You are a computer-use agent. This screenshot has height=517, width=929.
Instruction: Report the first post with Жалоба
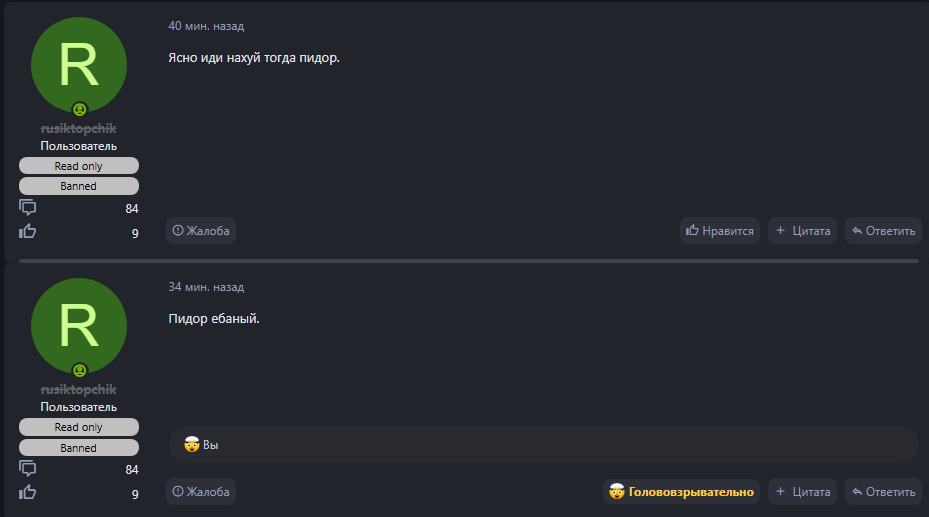pyautogui.click(x=201, y=231)
